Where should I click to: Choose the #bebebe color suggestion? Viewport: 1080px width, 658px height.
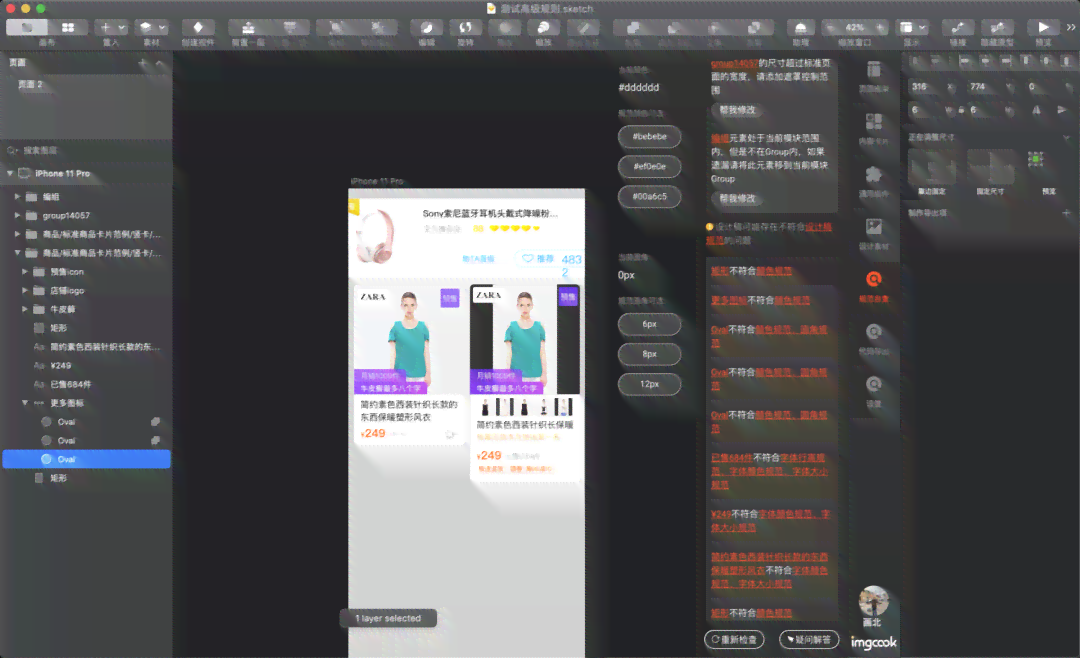650,136
